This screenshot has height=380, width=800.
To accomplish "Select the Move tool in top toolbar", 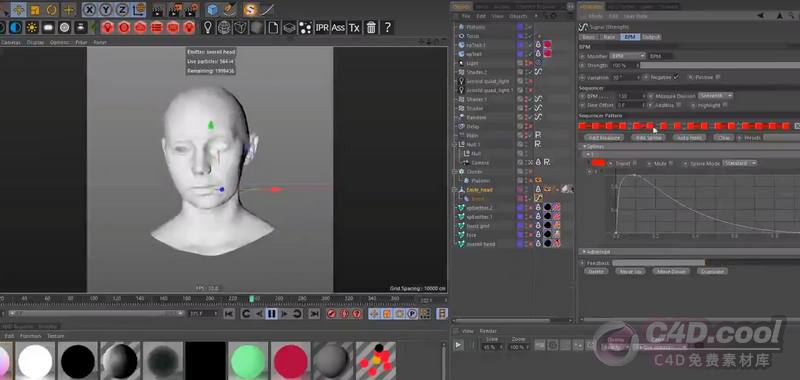I will 18,9.
